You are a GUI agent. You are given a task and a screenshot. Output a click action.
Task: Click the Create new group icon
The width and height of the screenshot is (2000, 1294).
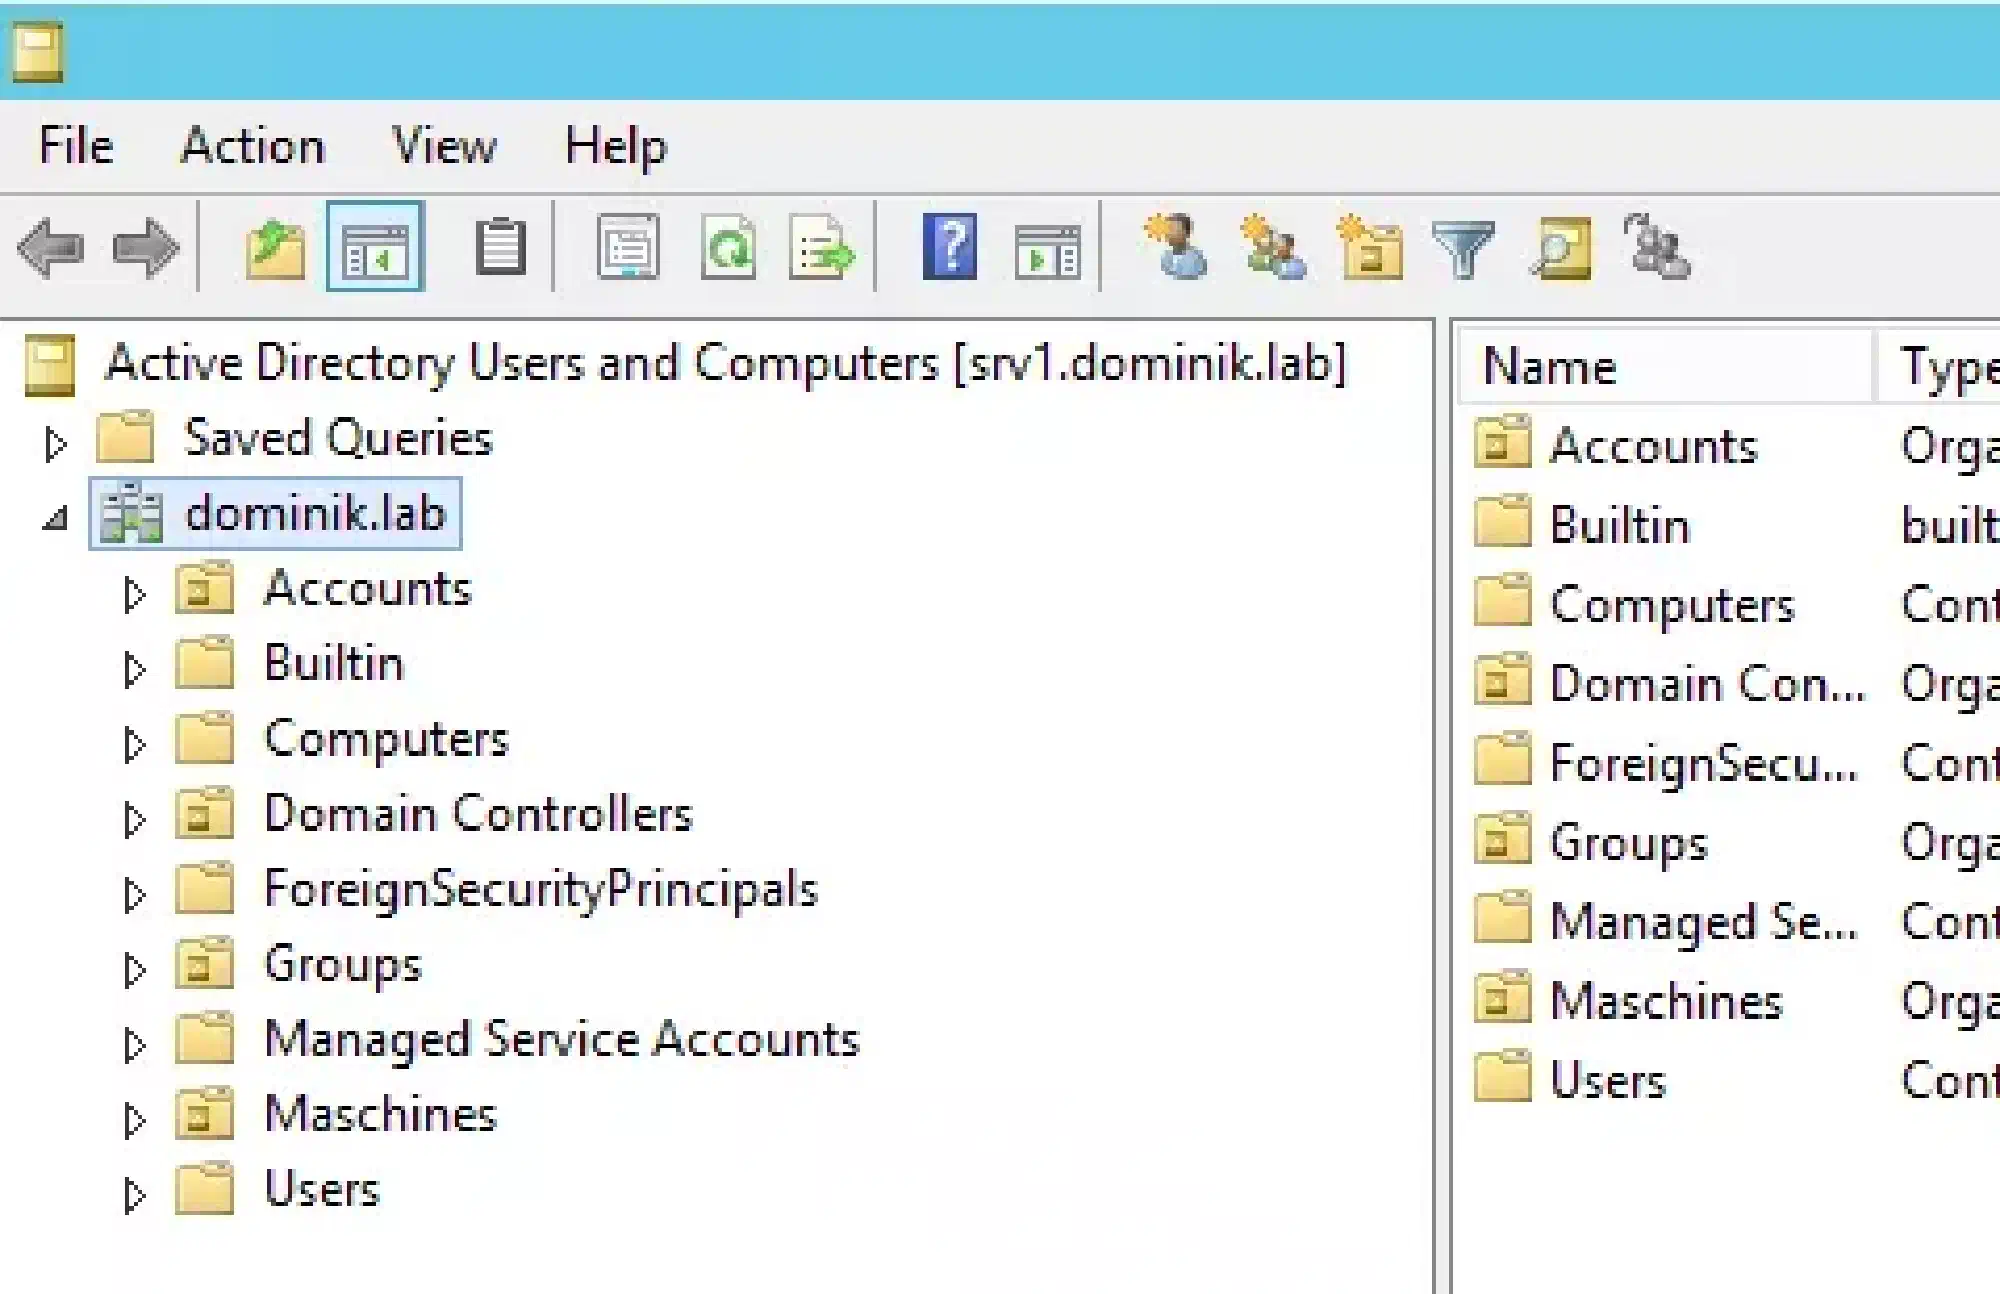pyautogui.click(x=1273, y=246)
